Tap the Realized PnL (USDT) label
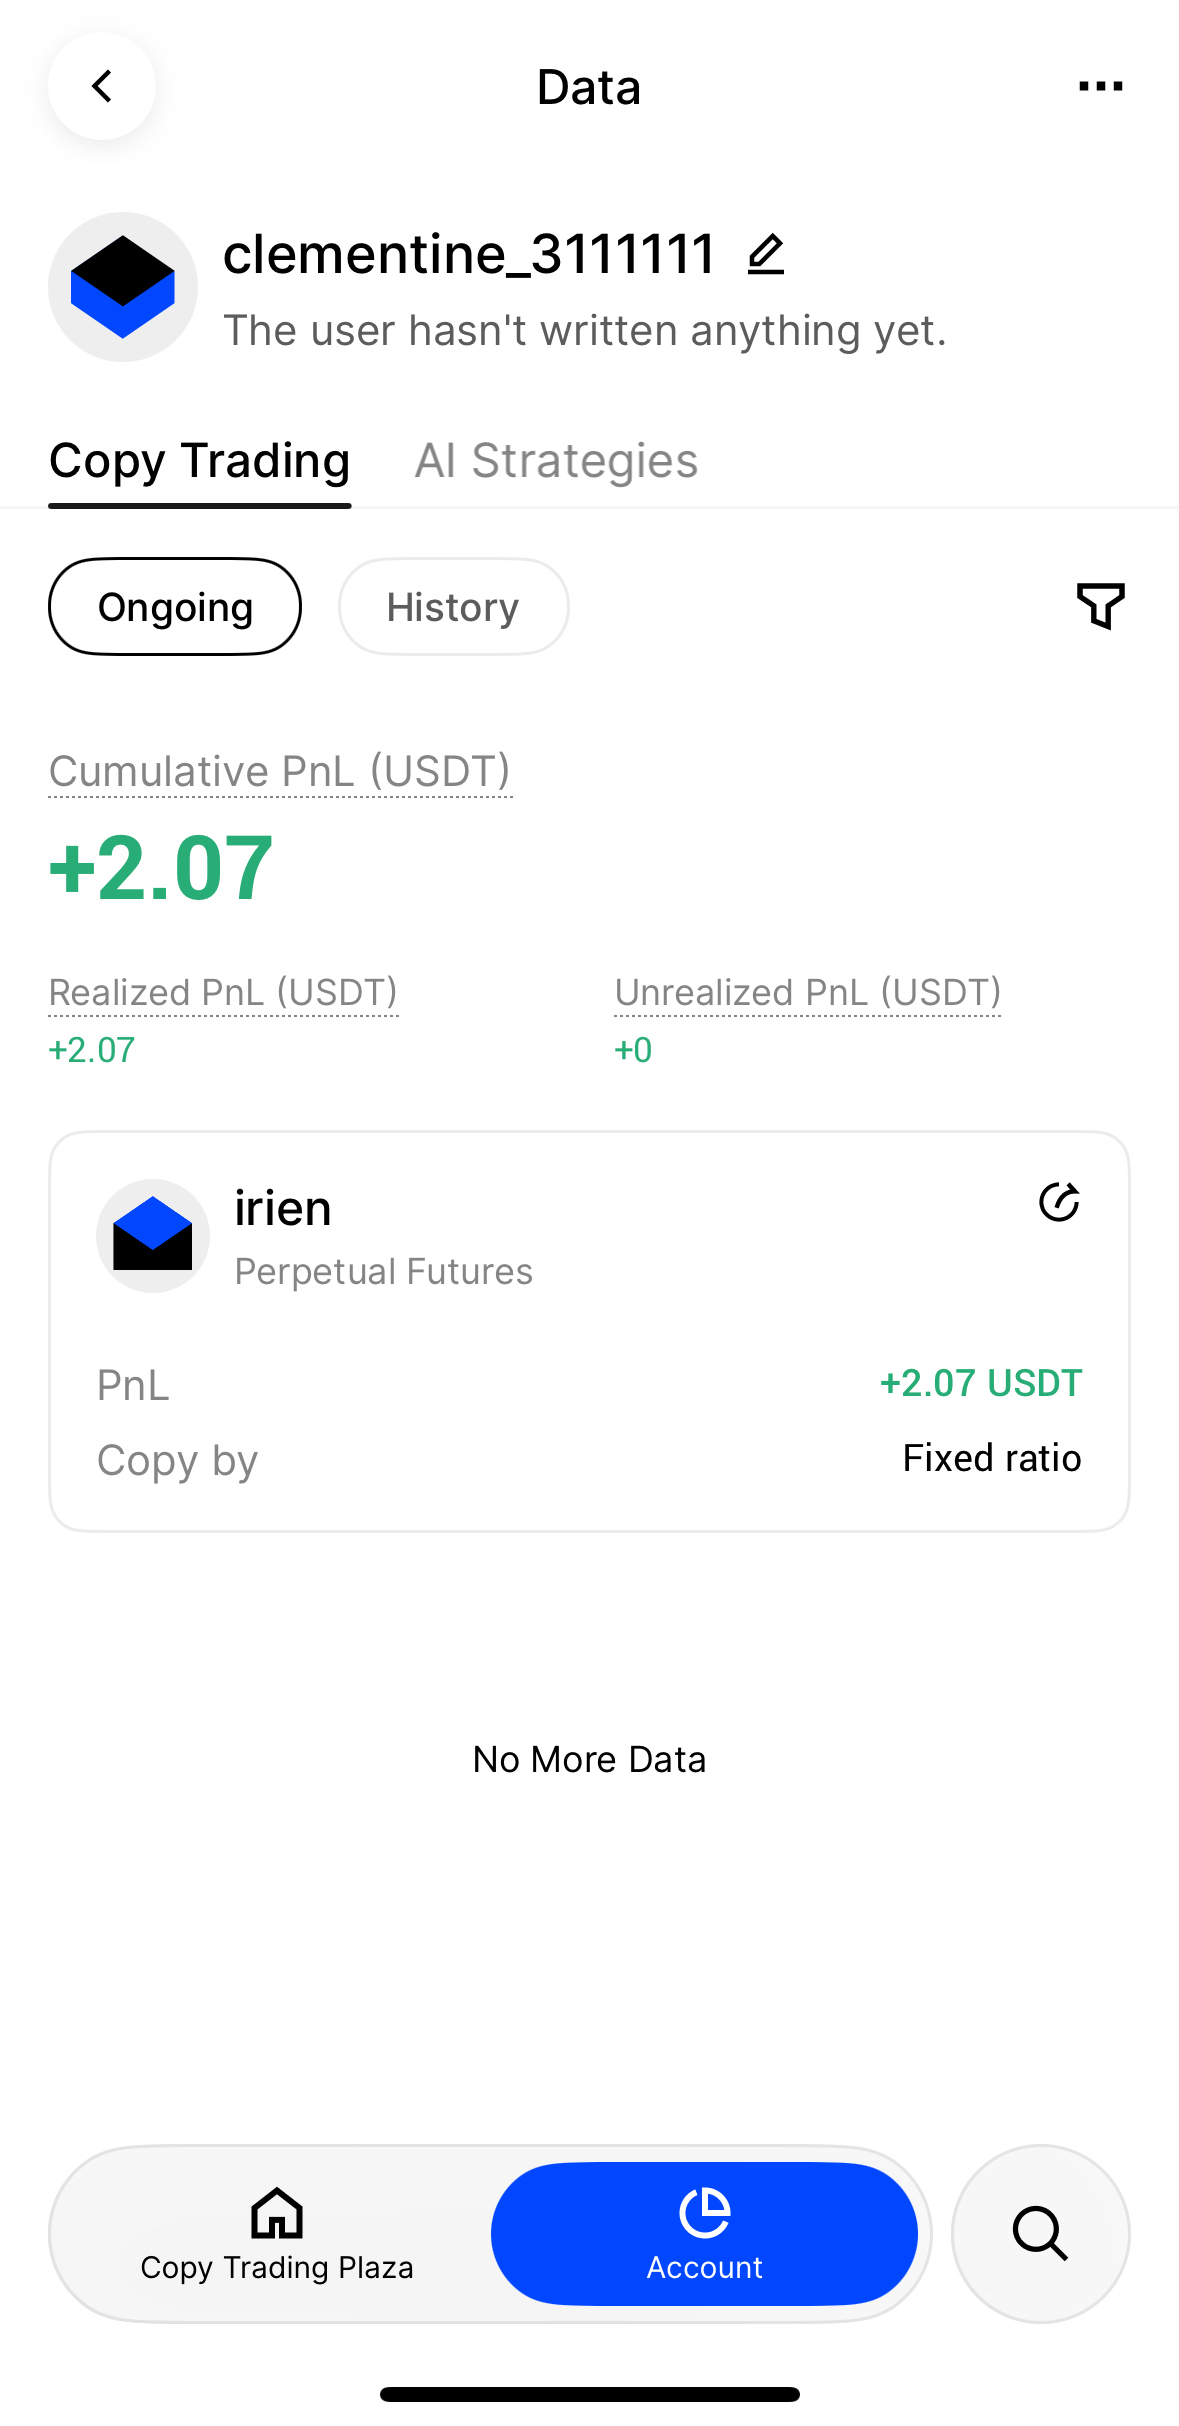The image size is (1179, 2426). tap(223, 992)
